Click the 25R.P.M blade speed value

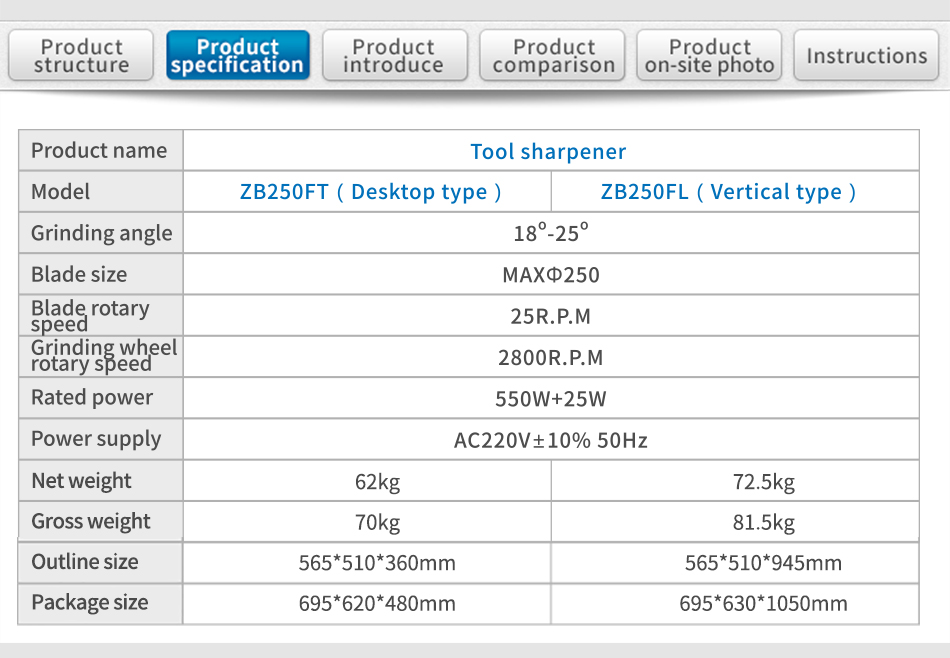tap(551, 316)
